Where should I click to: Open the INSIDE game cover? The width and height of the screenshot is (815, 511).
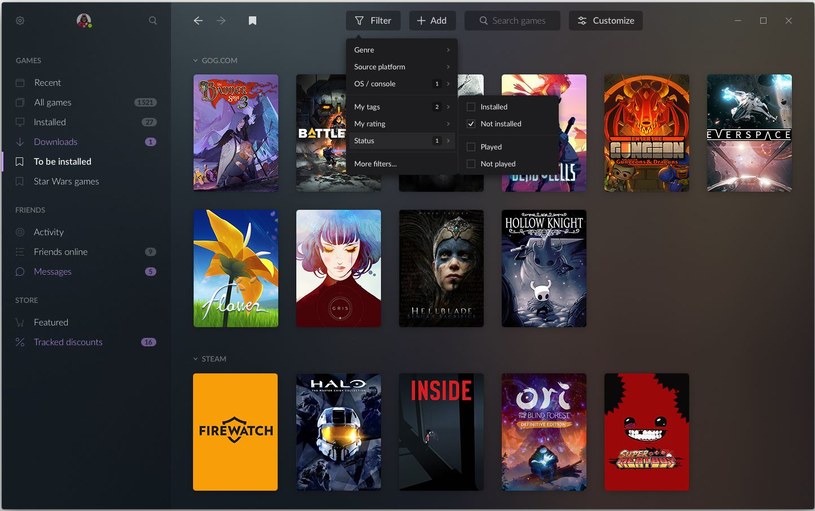[441, 432]
